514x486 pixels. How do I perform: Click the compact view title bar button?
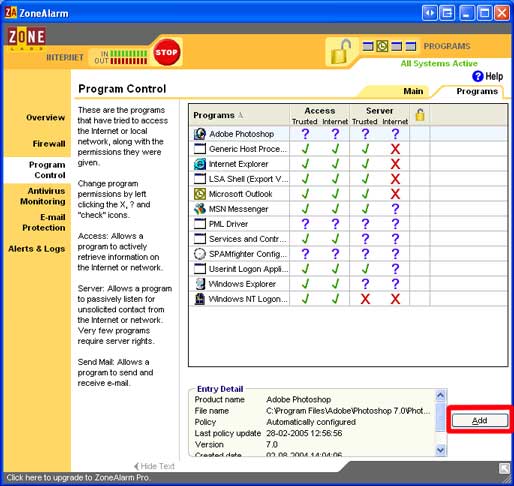pyautogui.click(x=430, y=13)
